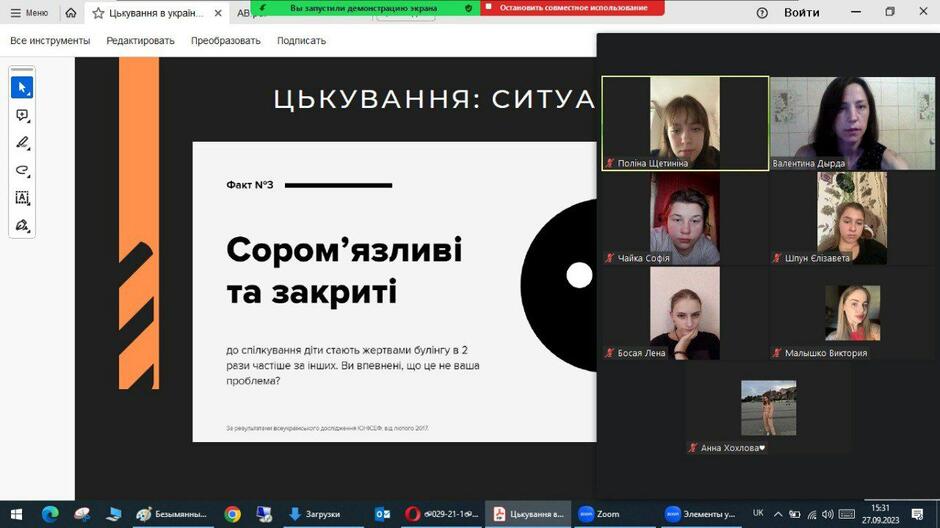This screenshot has width=940, height=528.
Task: Open the Windows notification center icon
Action: (917, 514)
